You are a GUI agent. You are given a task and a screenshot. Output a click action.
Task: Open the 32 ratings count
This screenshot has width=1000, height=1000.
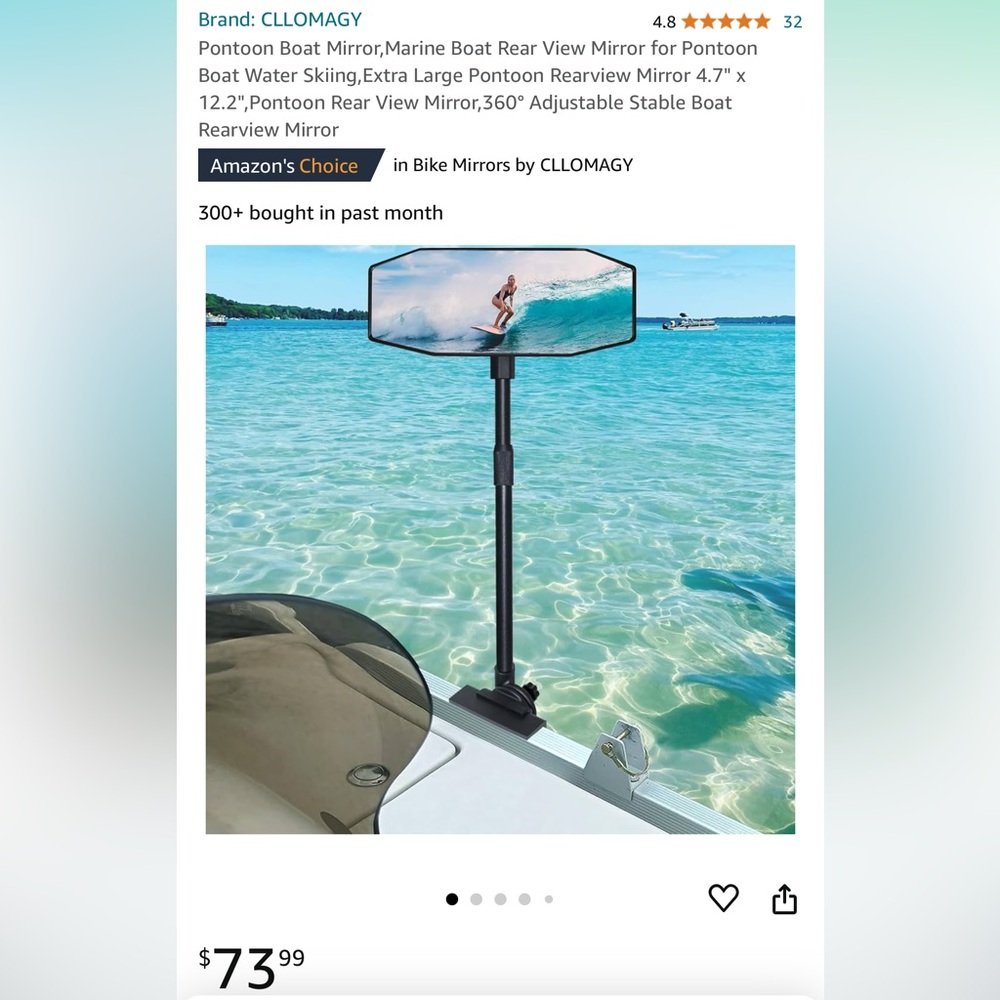793,22
